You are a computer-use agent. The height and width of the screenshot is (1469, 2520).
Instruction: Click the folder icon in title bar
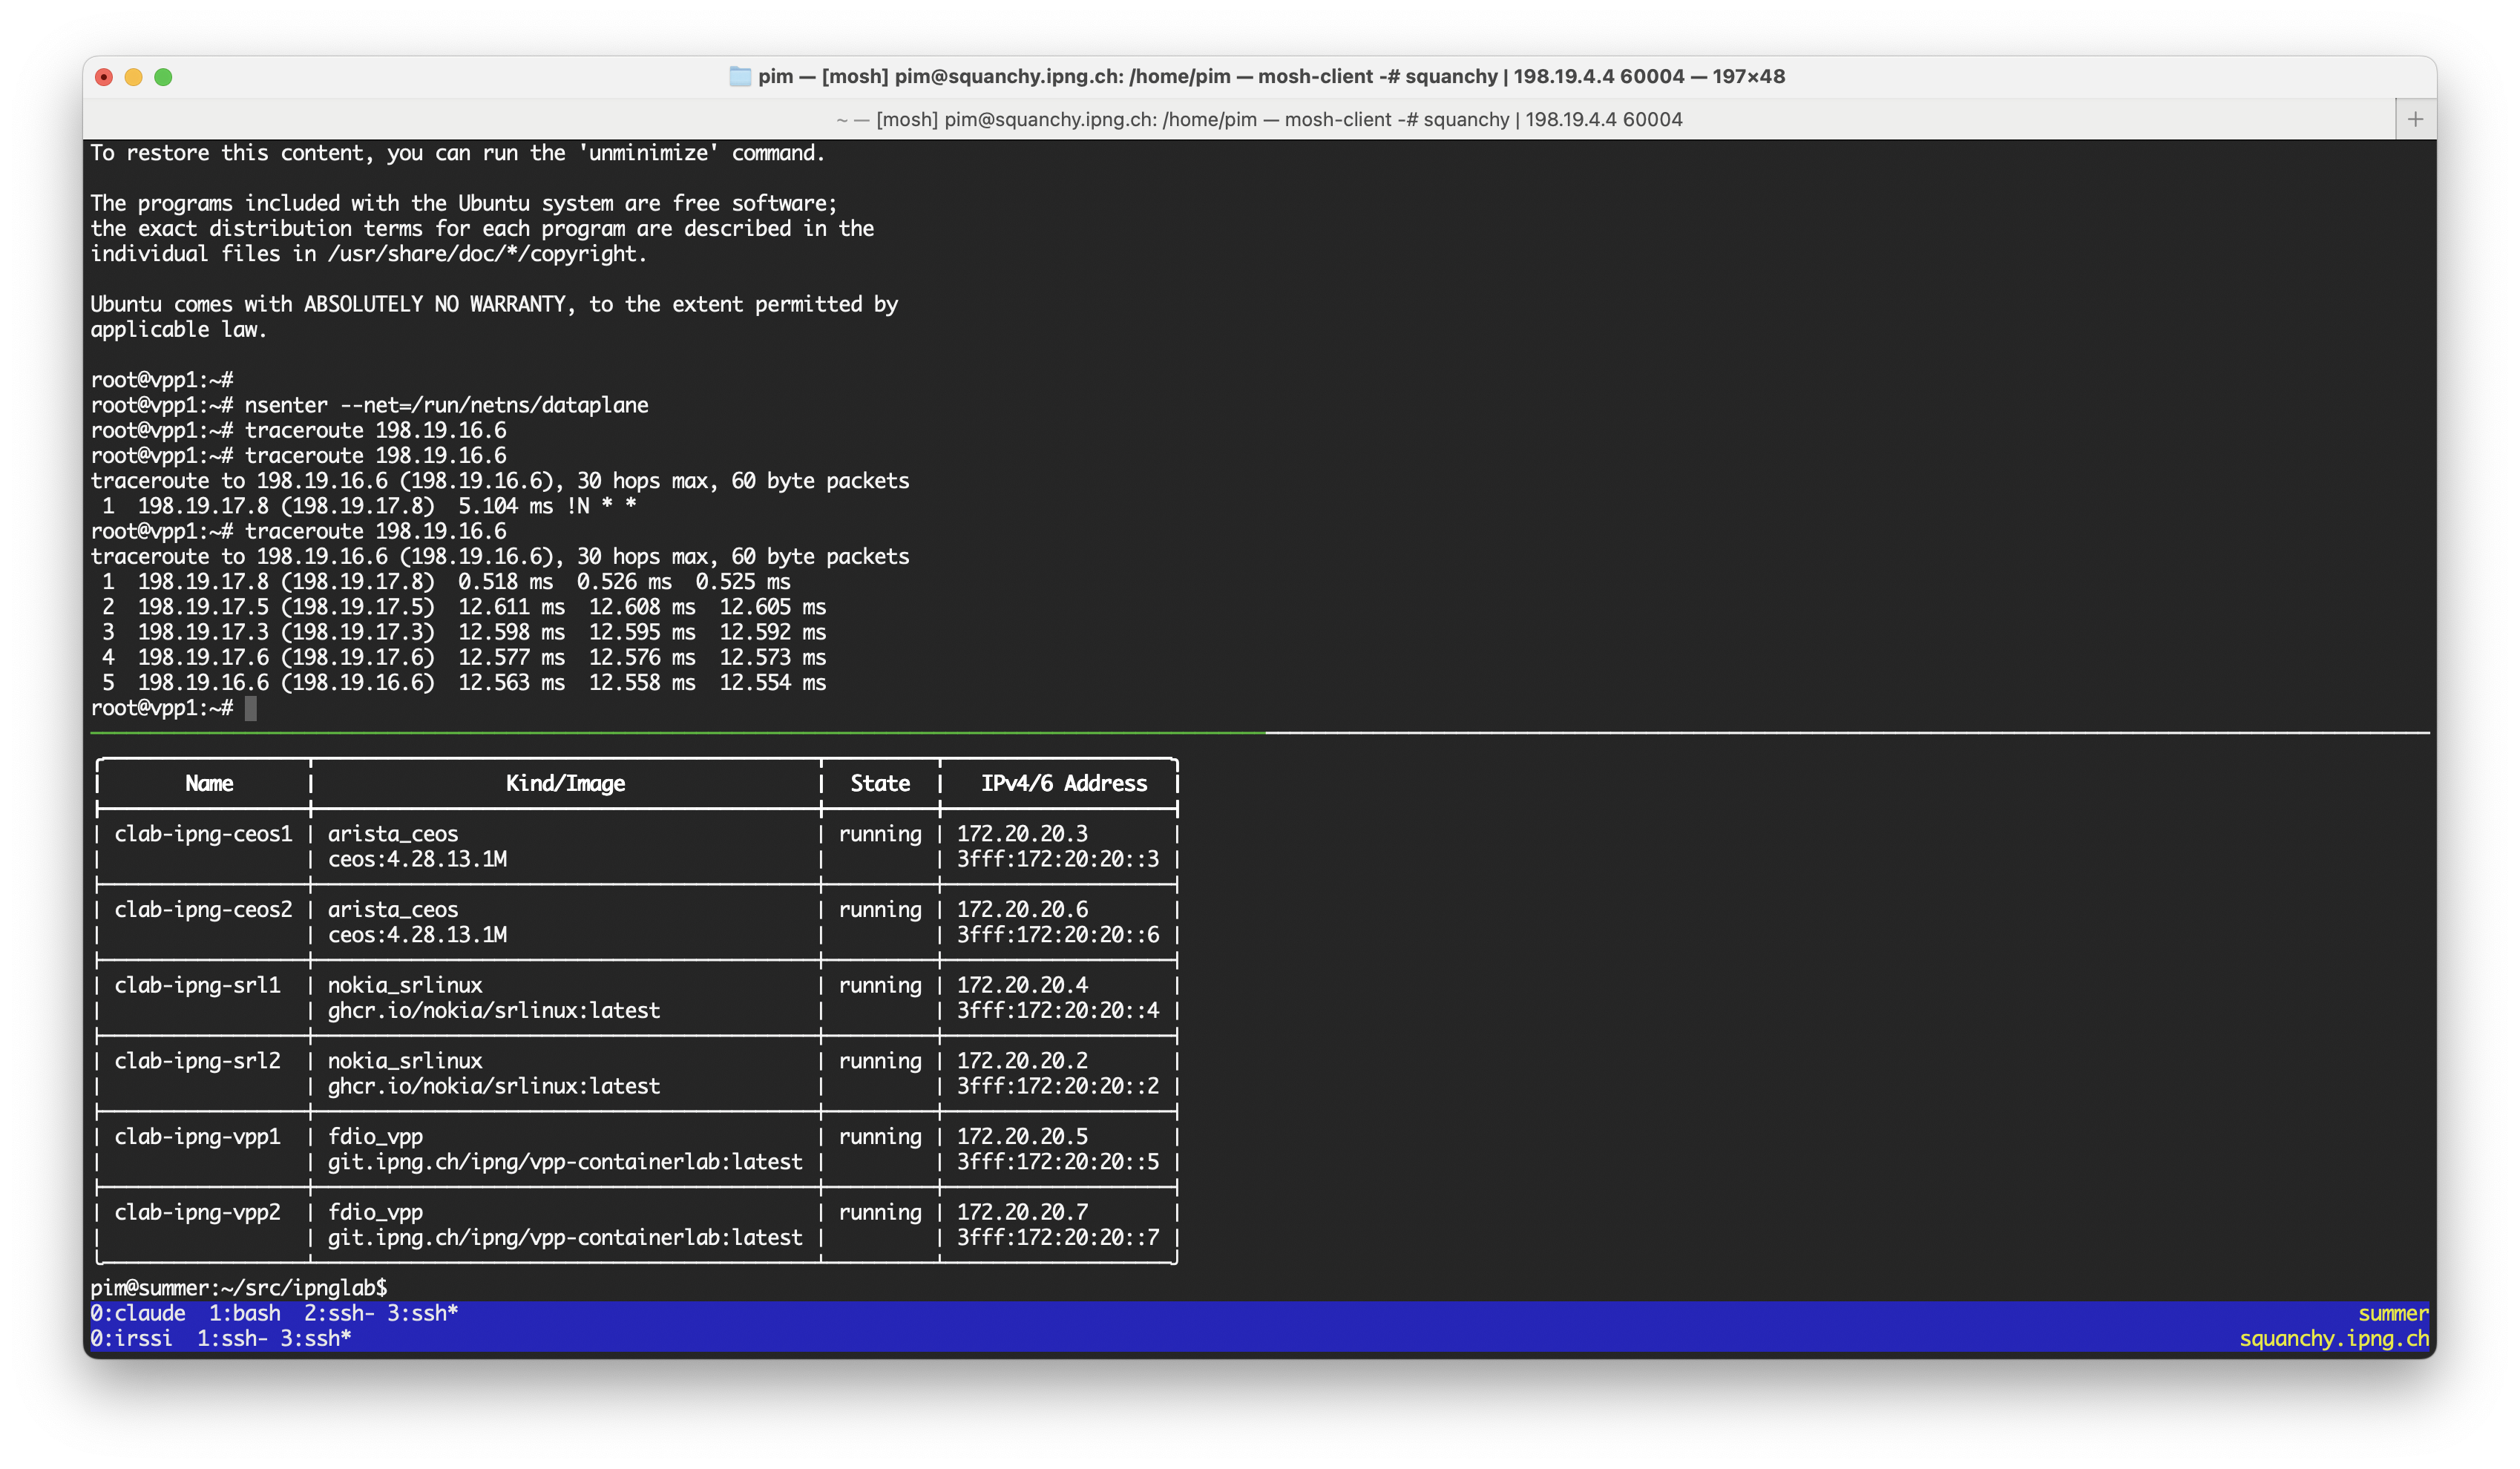pyautogui.click(x=740, y=77)
